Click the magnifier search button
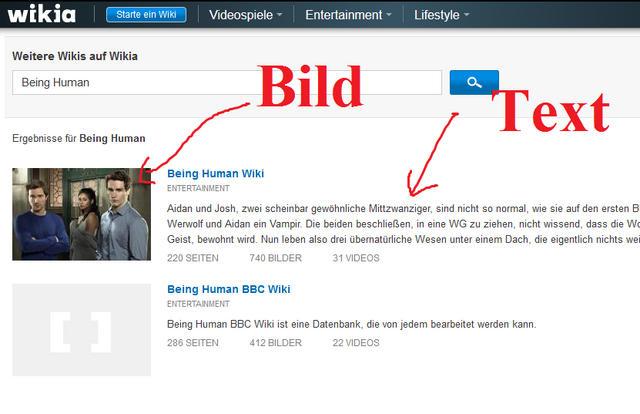The image size is (640, 414). pyautogui.click(x=474, y=82)
